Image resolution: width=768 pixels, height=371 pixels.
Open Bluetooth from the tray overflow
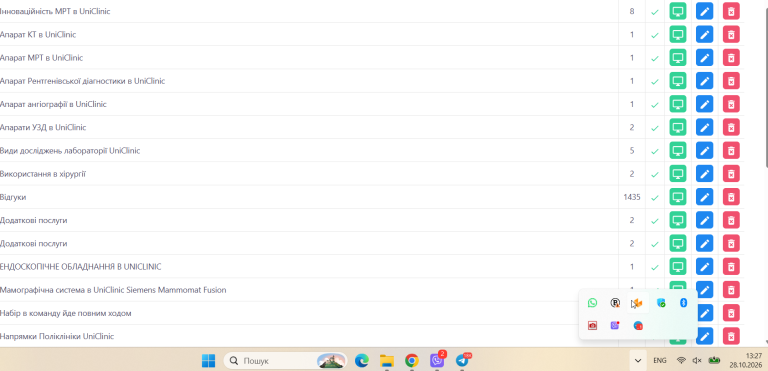coord(683,303)
